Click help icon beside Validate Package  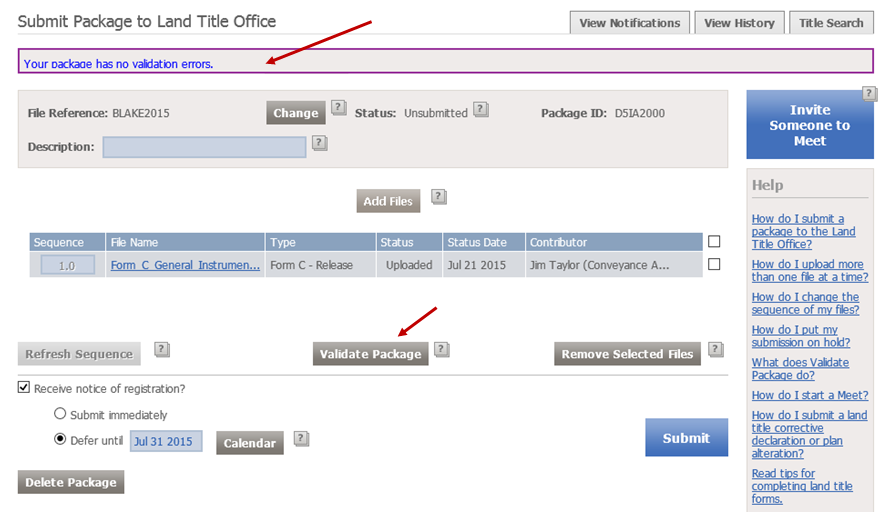(x=442, y=349)
